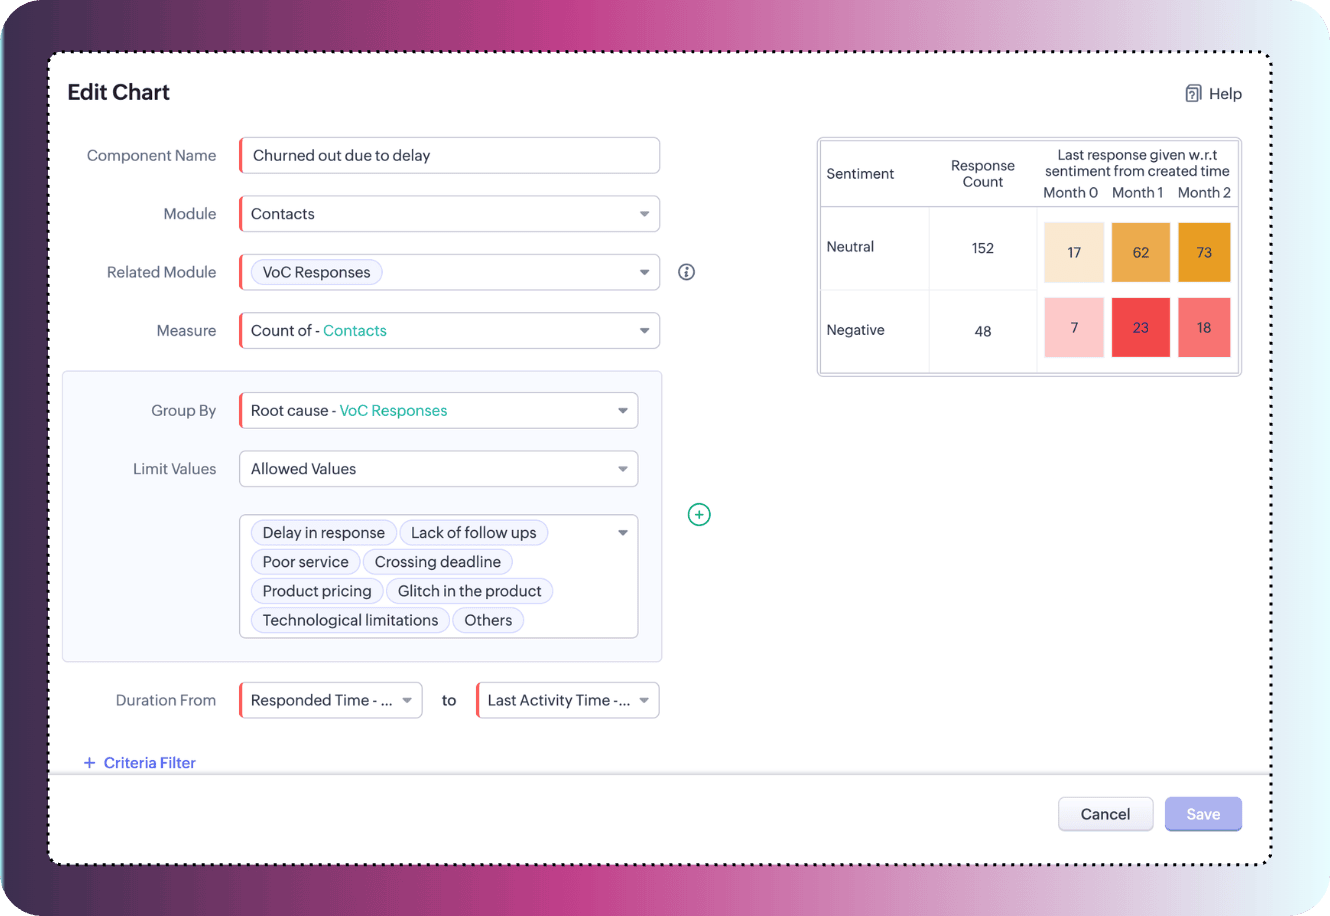The width and height of the screenshot is (1330, 916).
Task: Click the VoC Responses chip
Action: click(316, 272)
